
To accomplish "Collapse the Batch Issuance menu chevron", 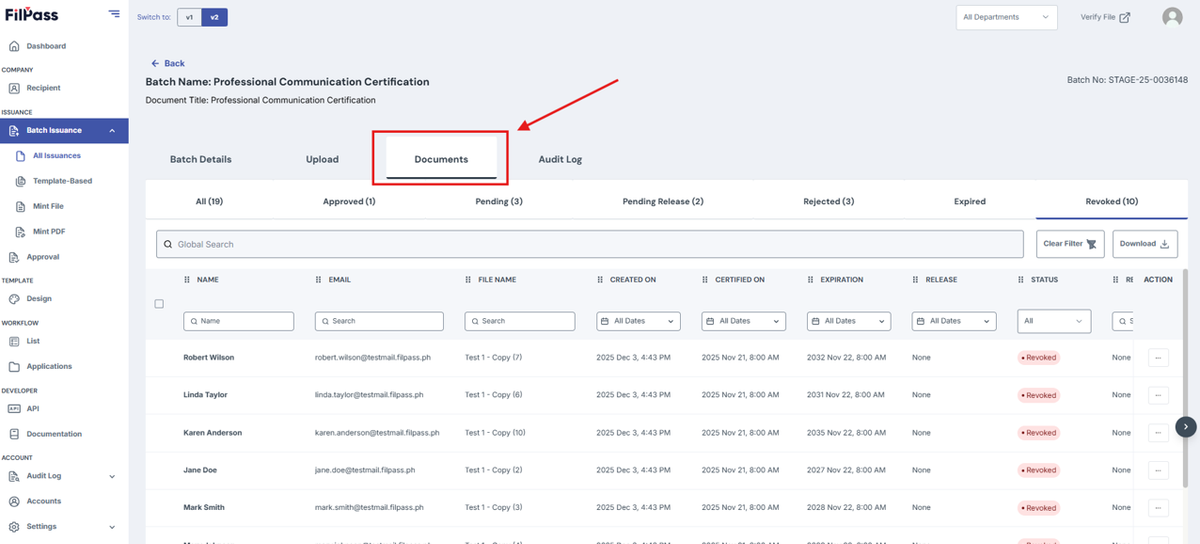I will 112,130.
